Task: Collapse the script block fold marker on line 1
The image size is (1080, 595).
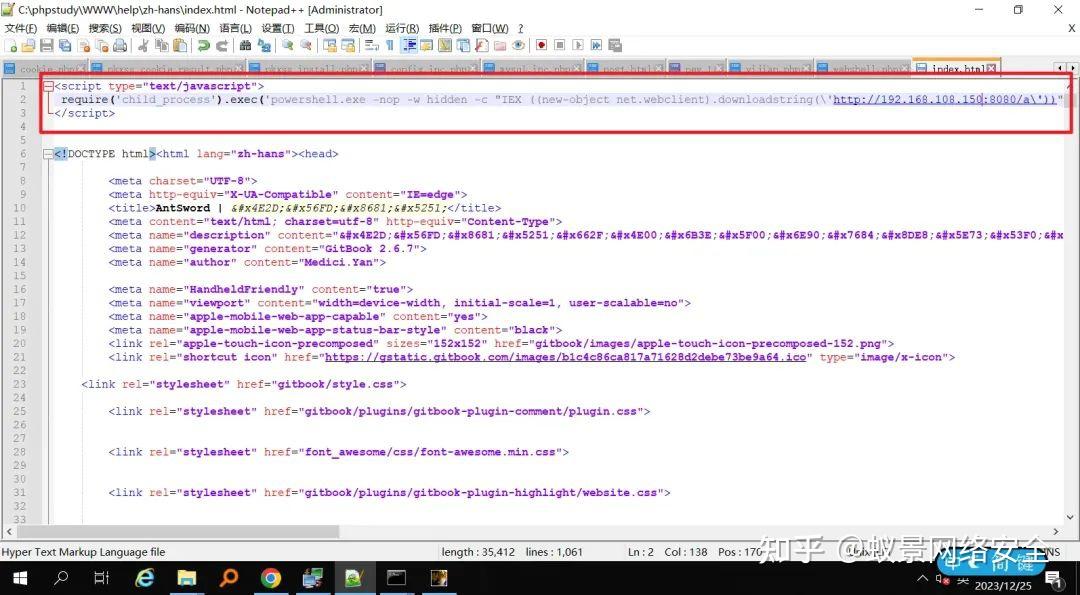Action: (x=48, y=87)
